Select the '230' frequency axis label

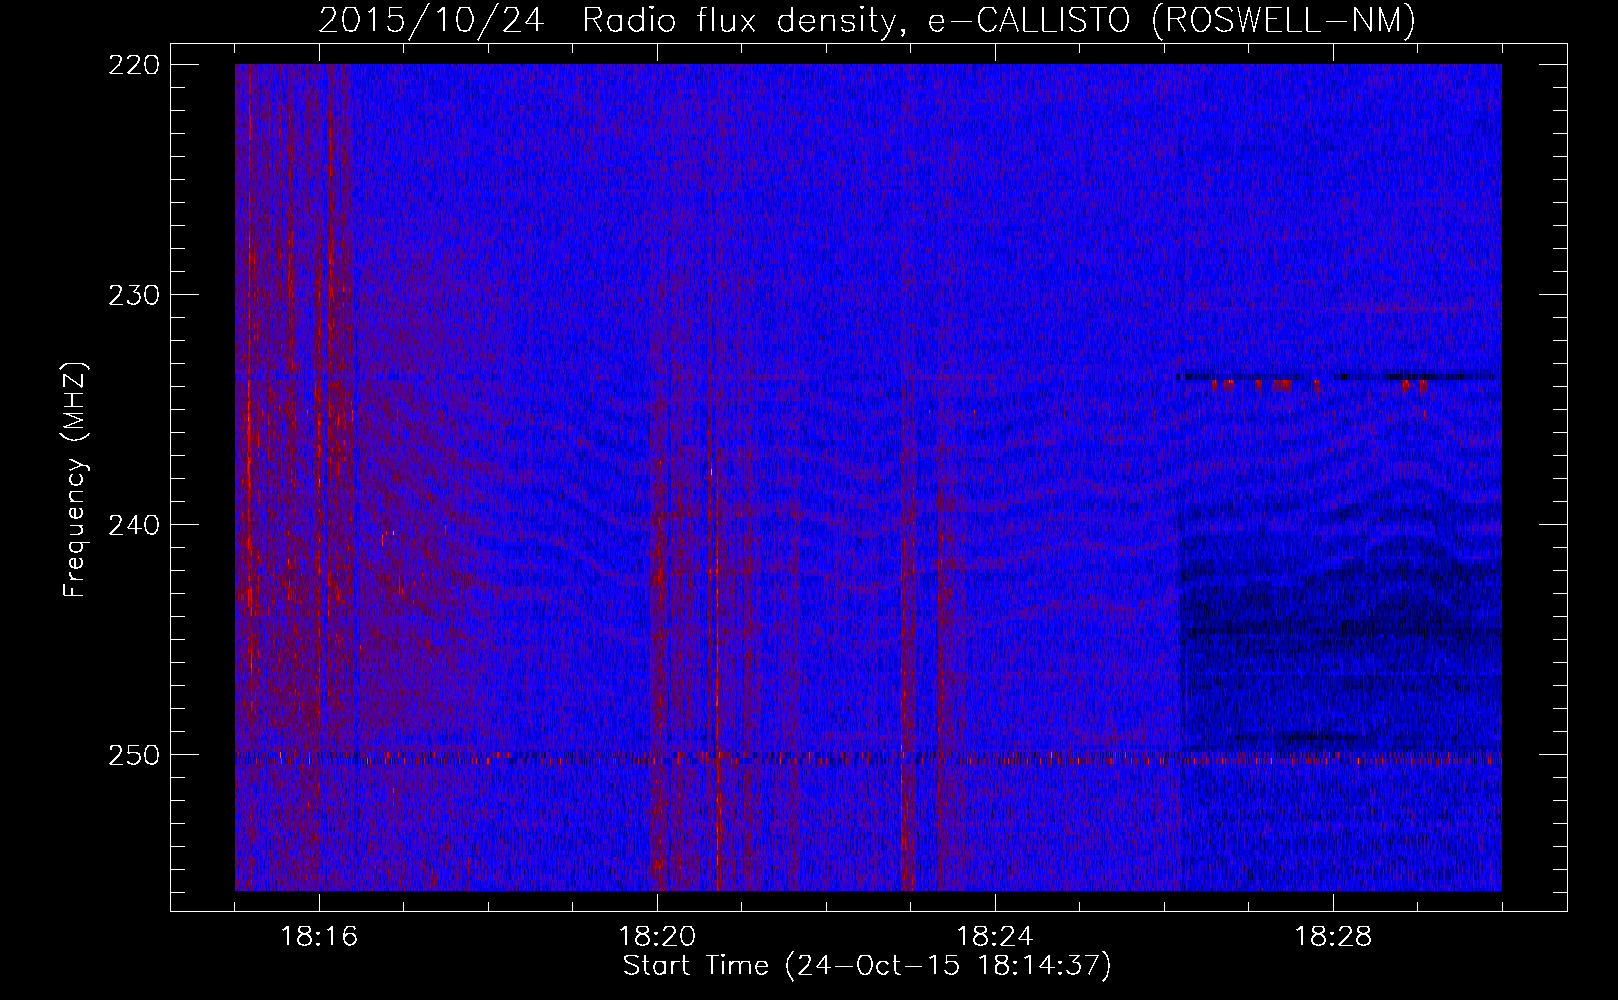(133, 295)
